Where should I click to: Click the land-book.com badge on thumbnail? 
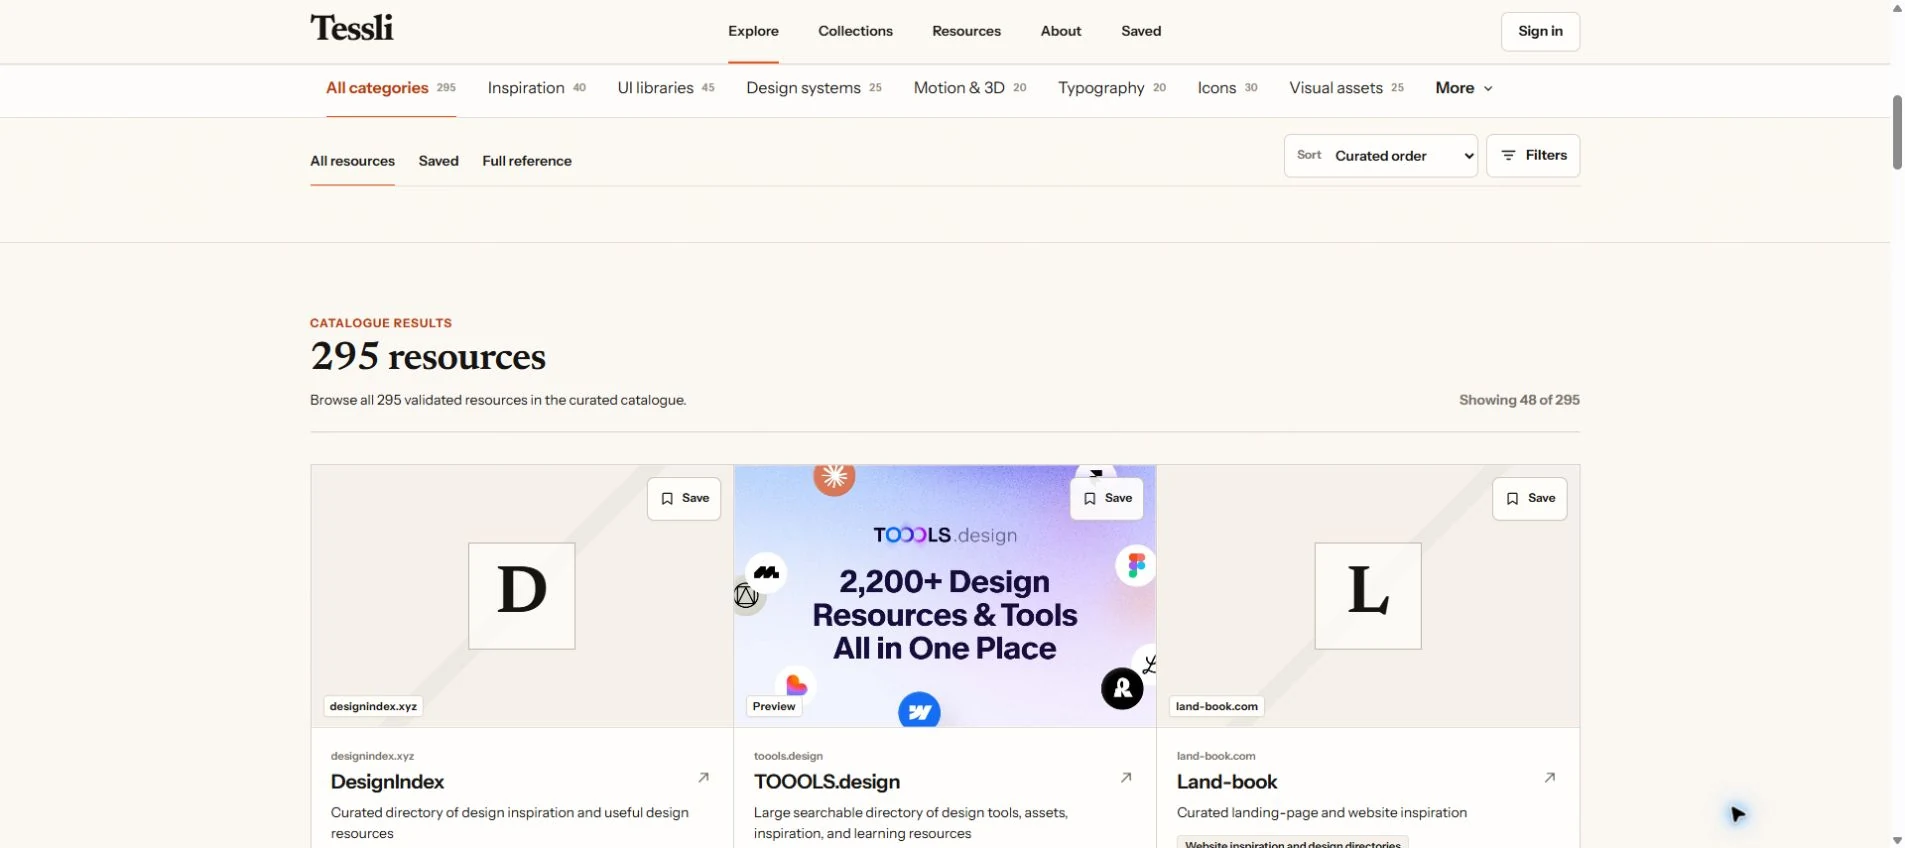pyautogui.click(x=1217, y=706)
